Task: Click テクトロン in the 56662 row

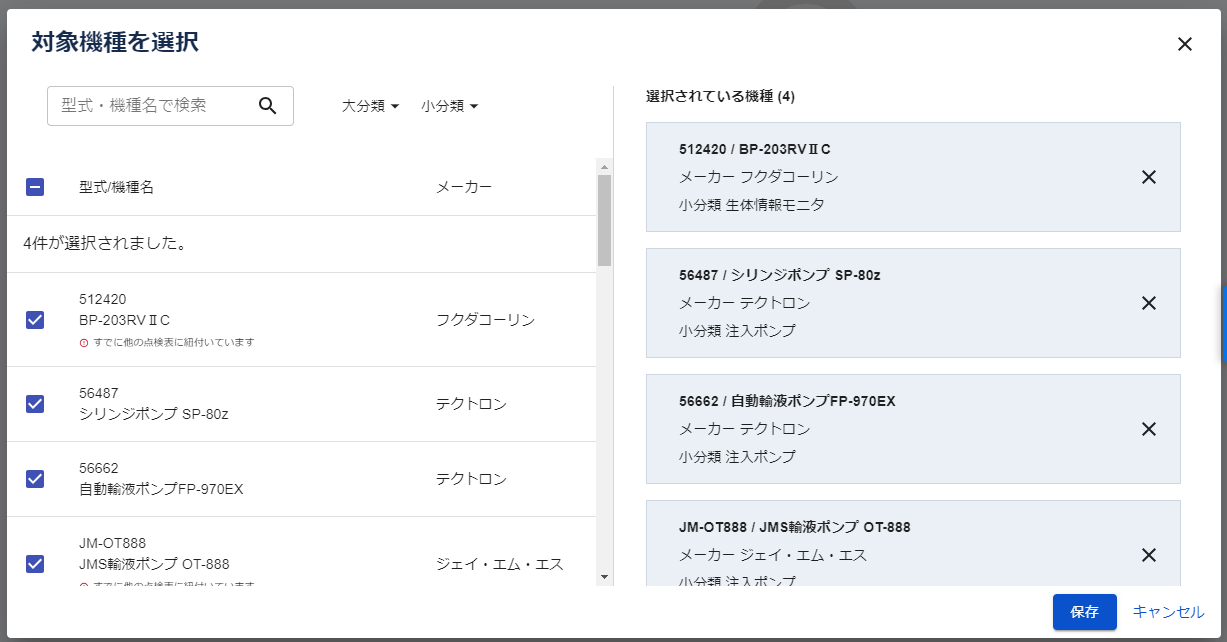Action: pos(471,479)
